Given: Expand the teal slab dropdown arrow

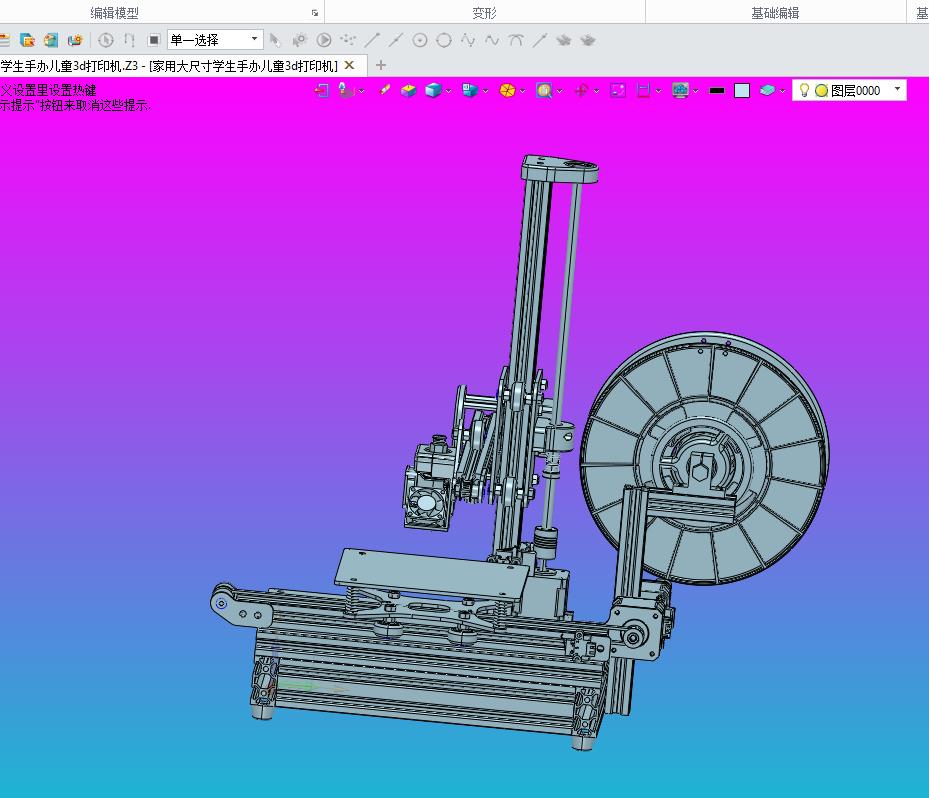Looking at the screenshot, I should click(x=783, y=91).
